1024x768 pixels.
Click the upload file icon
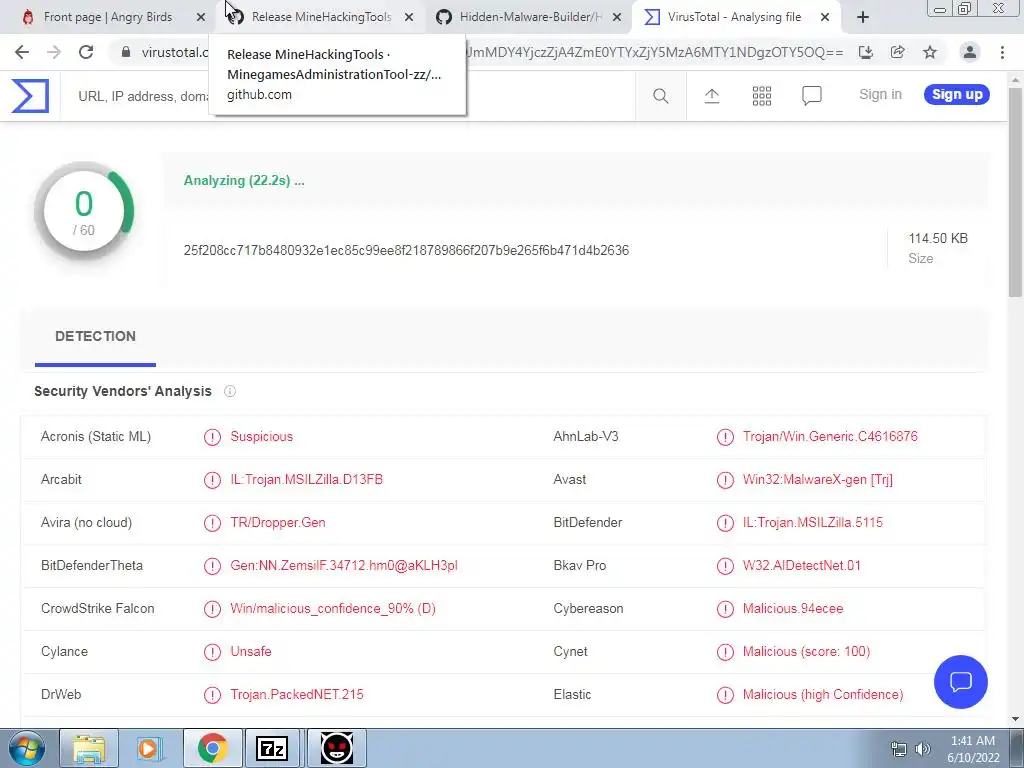(x=712, y=96)
